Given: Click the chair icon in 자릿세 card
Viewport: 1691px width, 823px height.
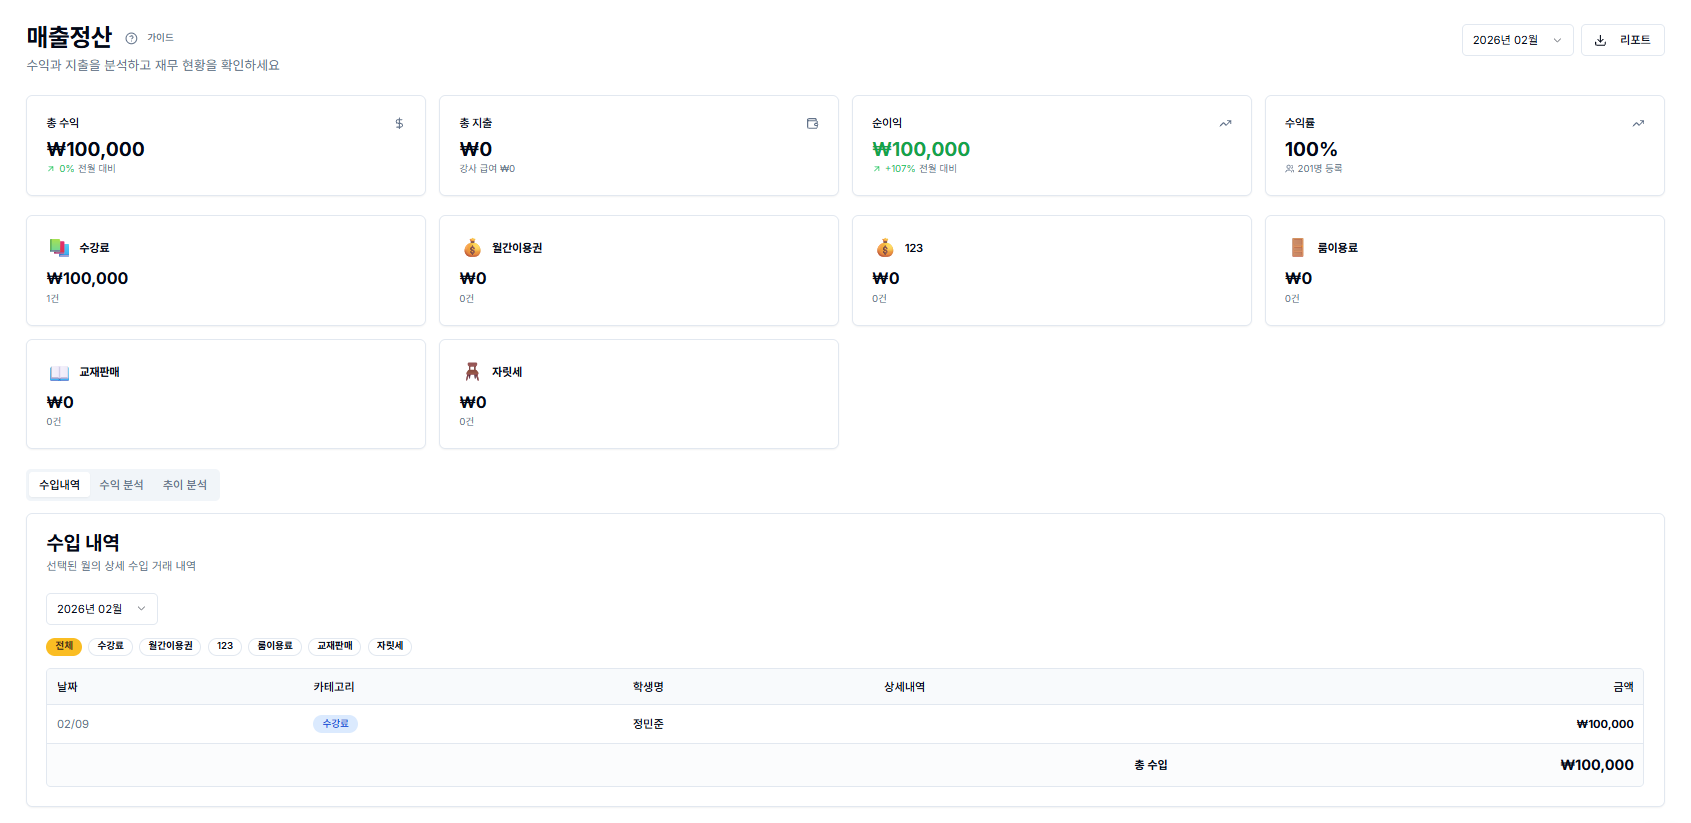Looking at the screenshot, I should click(x=472, y=371).
